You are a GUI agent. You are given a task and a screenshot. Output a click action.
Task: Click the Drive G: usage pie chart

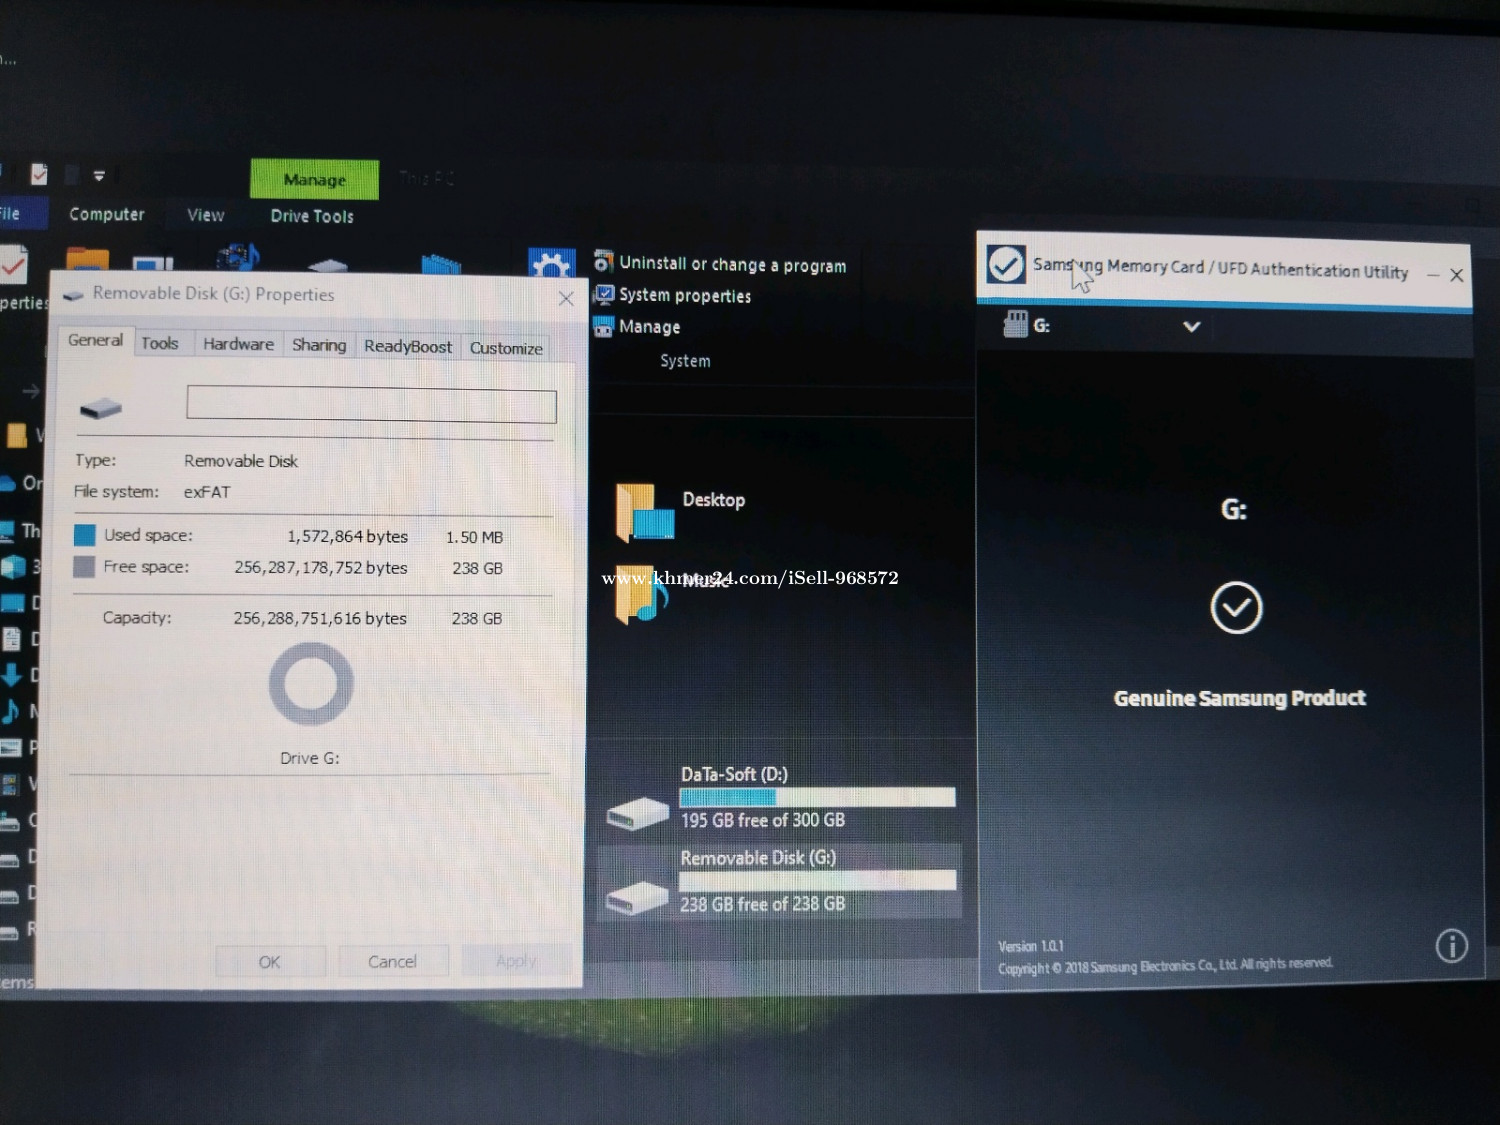311,684
